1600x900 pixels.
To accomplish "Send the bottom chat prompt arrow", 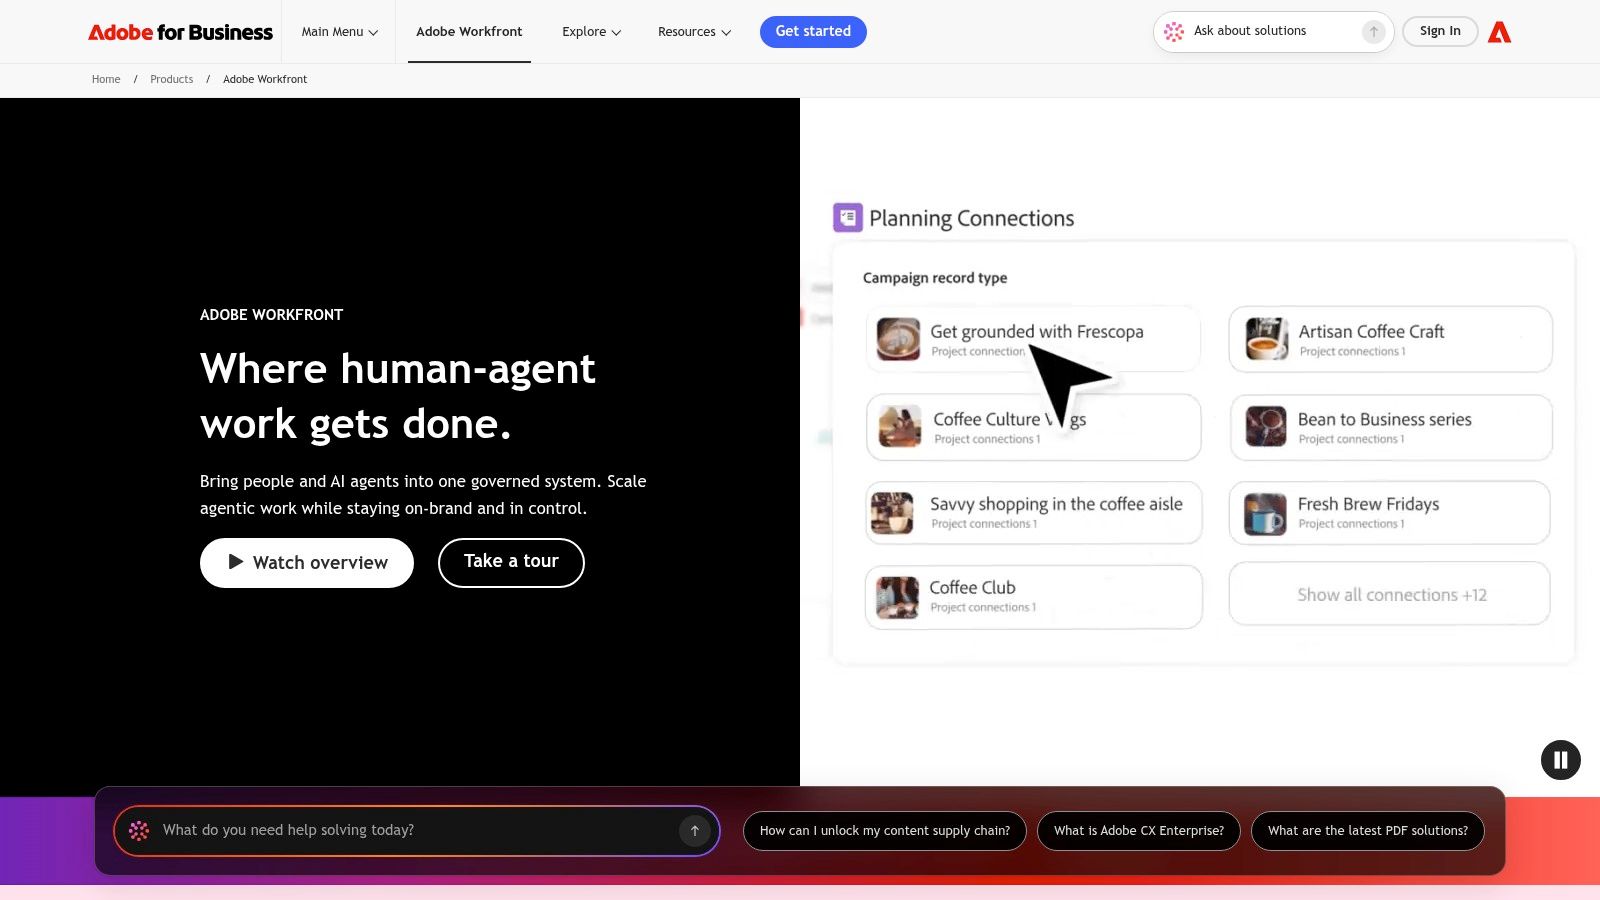I will pyautogui.click(x=695, y=830).
